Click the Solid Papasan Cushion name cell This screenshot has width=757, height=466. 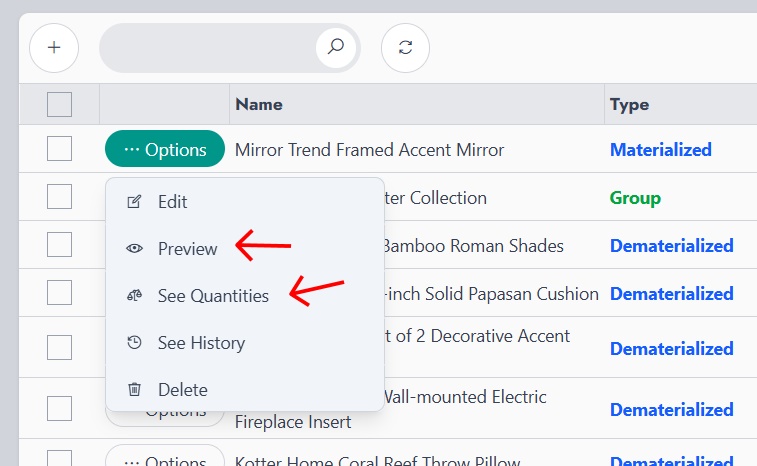click(491, 294)
